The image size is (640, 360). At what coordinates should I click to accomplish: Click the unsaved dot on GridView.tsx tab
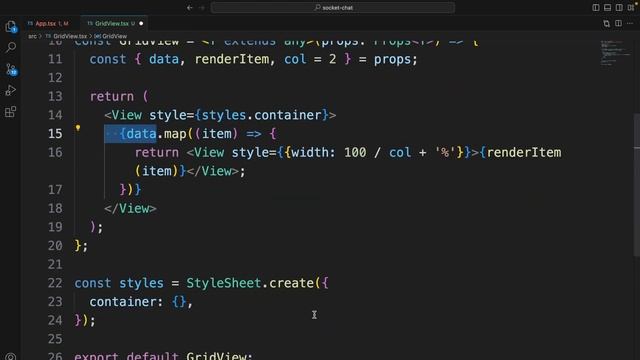coord(141,24)
